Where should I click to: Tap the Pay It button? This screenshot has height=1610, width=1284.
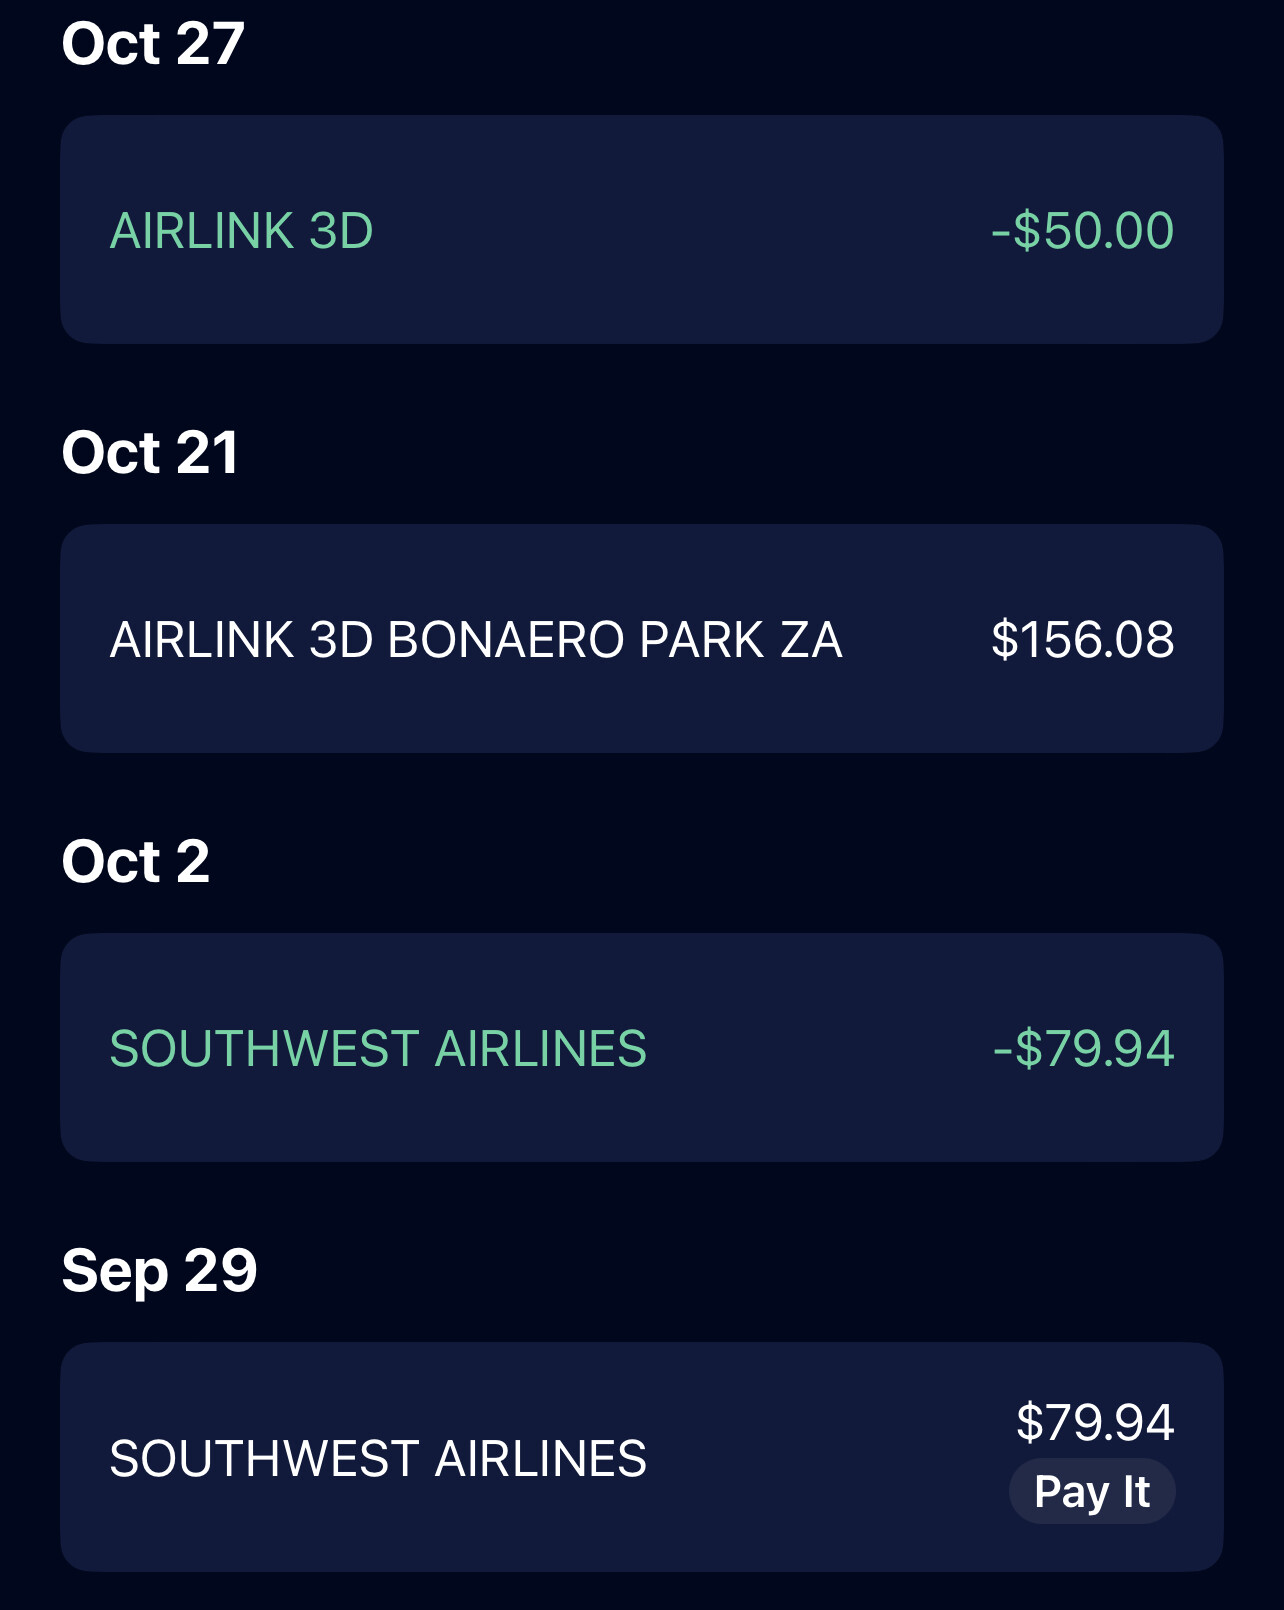tap(1092, 1491)
